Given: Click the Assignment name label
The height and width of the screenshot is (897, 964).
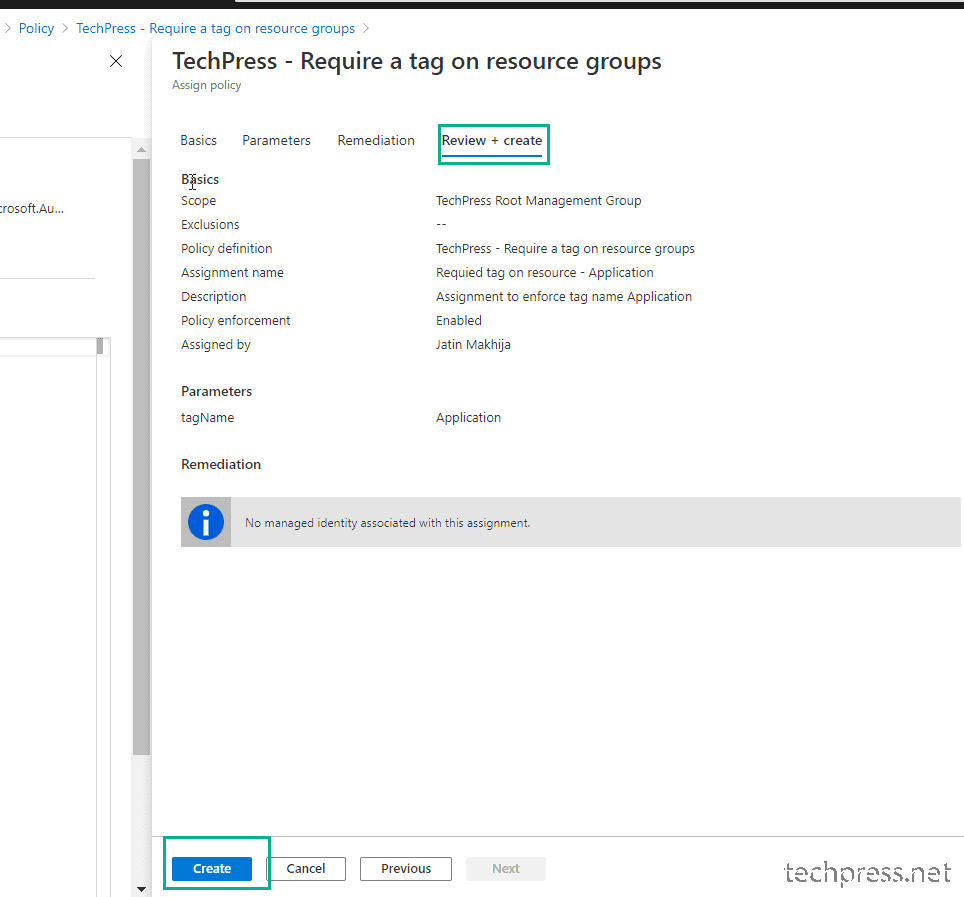Looking at the screenshot, I should [x=232, y=272].
